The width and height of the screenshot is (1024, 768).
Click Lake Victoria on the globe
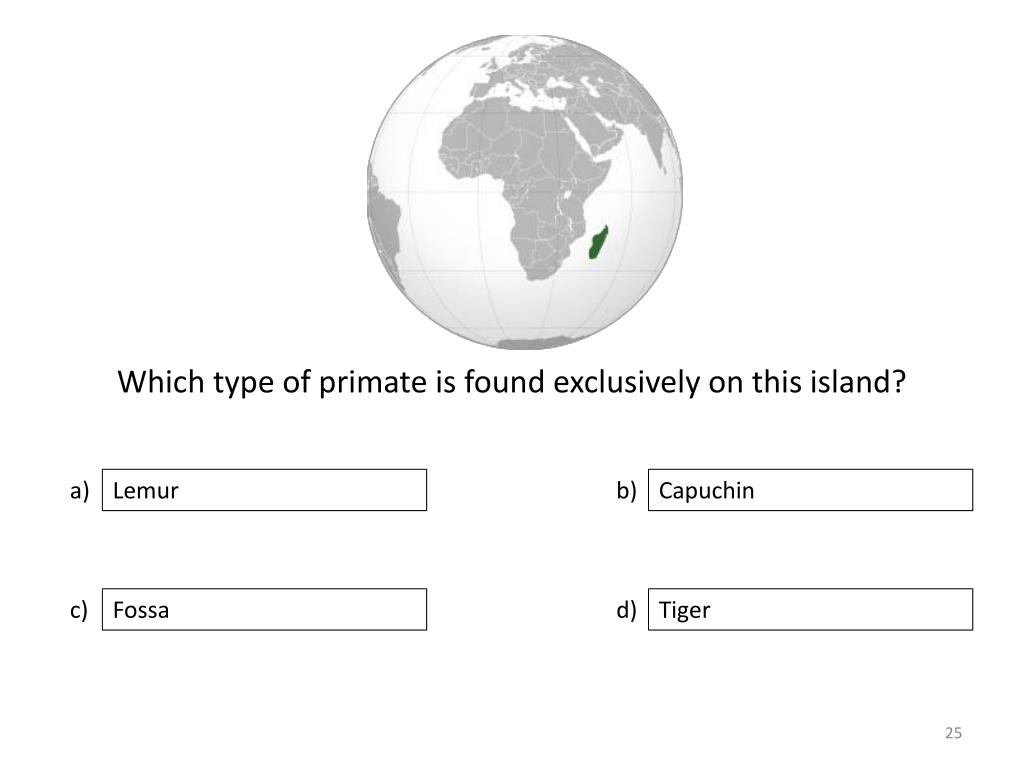569,194
